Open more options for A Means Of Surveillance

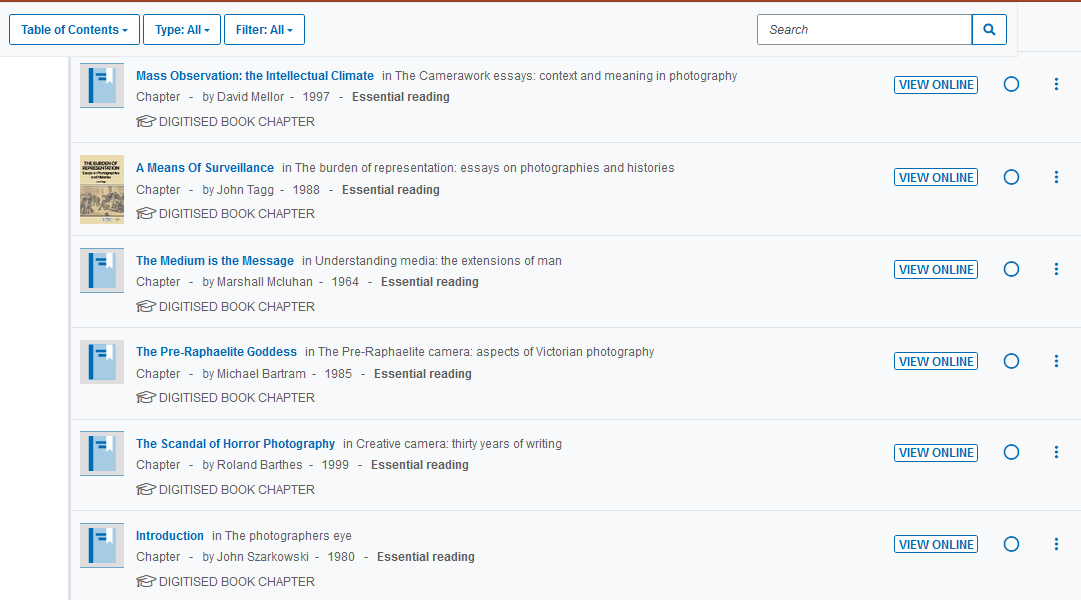(x=1056, y=177)
